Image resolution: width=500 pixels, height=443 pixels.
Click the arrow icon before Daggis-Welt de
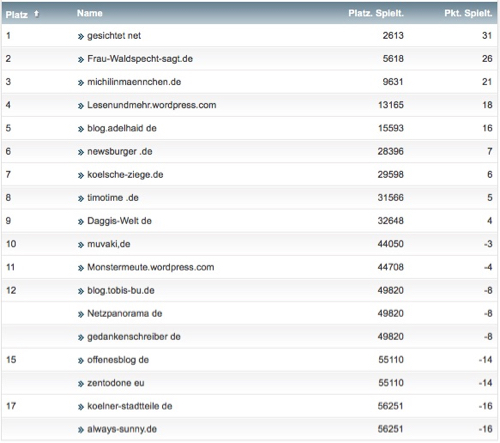tap(81, 222)
